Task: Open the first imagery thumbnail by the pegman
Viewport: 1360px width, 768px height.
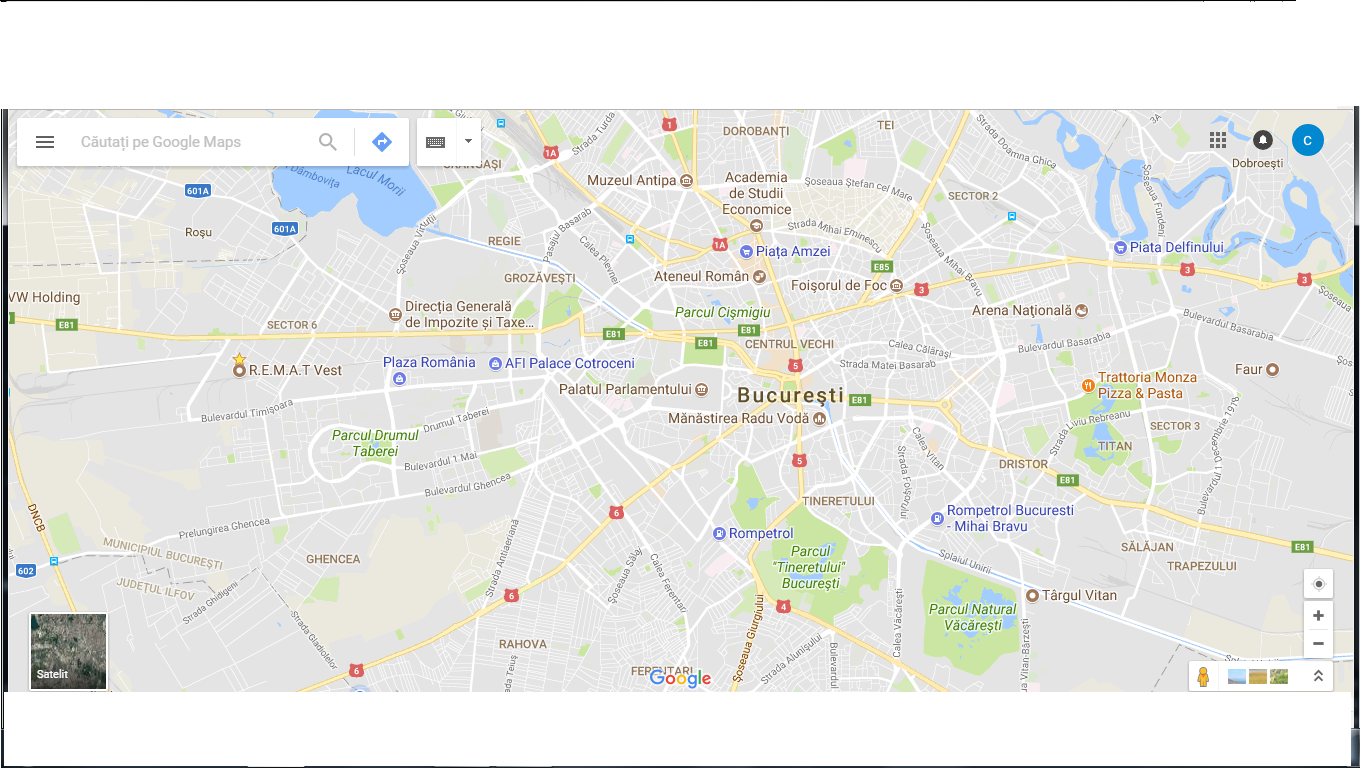Action: coord(1237,677)
